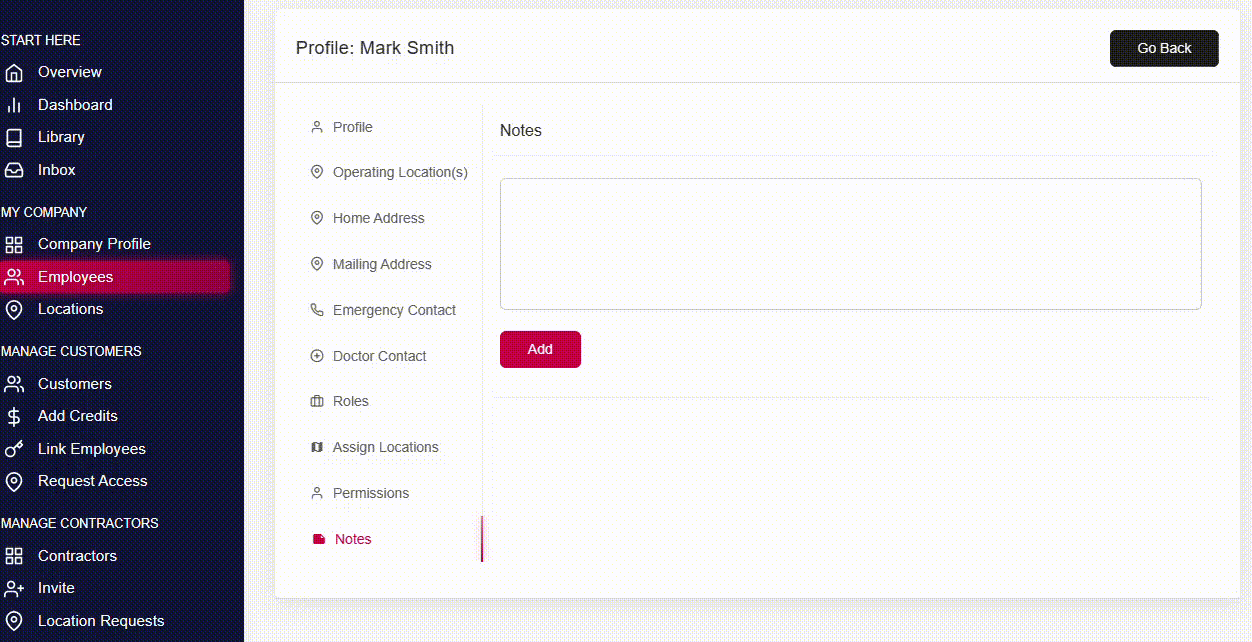This screenshot has width=1252, height=642.
Task: Select the Mailing Address tab
Action: (x=382, y=264)
